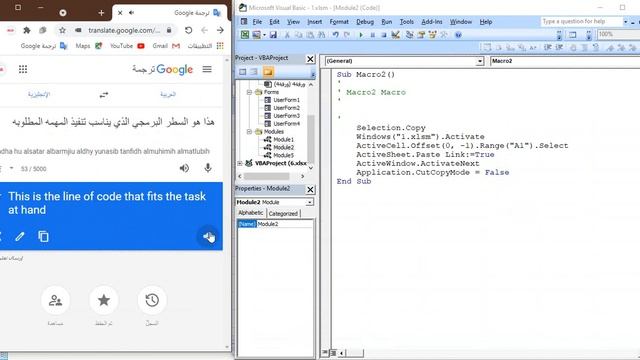Open the View menu
Image resolution: width=640 pixels, height=360 pixels.
pyautogui.click(x=293, y=22)
